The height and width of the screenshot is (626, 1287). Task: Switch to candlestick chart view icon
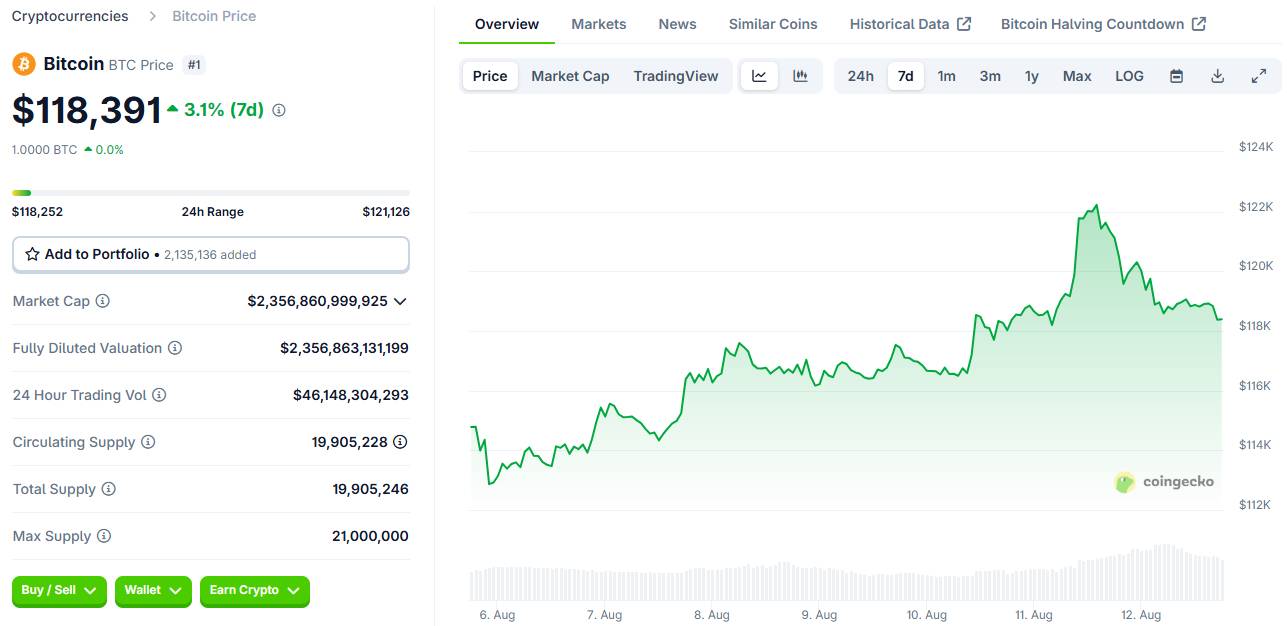pyautogui.click(x=800, y=76)
